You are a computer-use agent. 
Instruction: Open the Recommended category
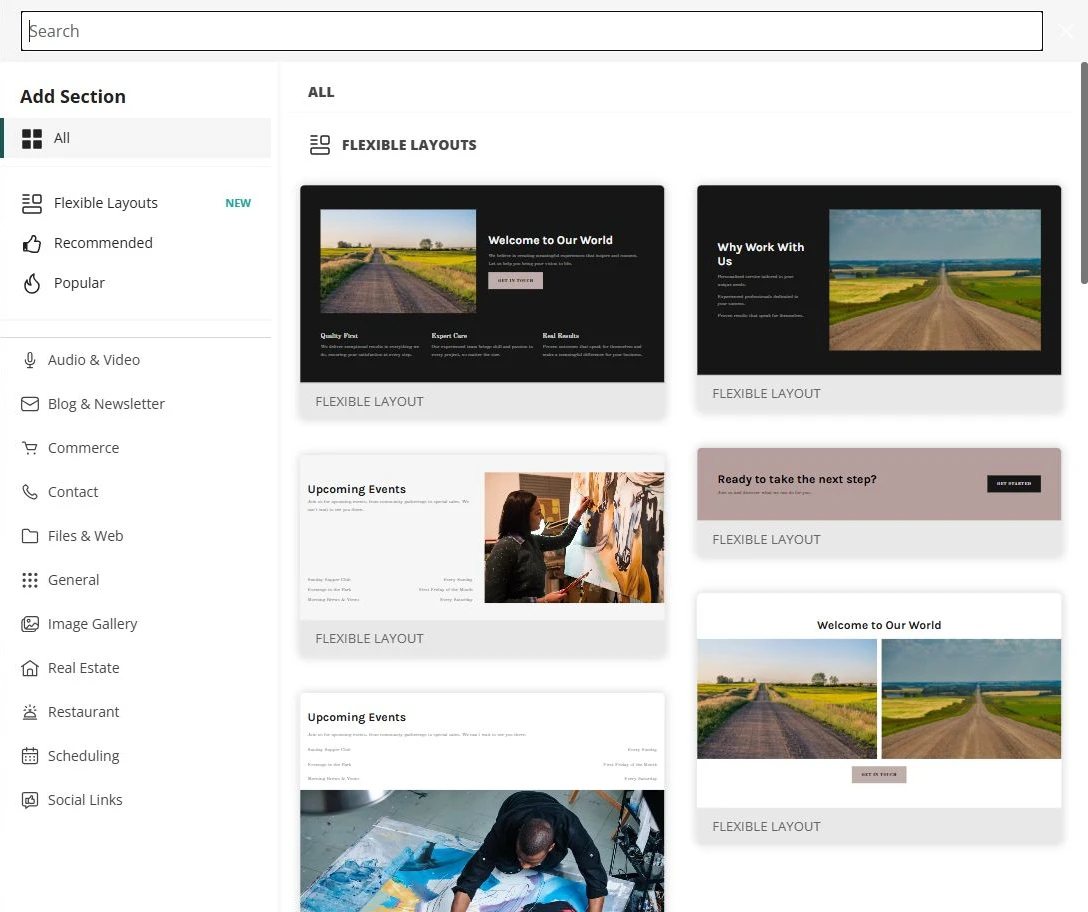point(136,243)
